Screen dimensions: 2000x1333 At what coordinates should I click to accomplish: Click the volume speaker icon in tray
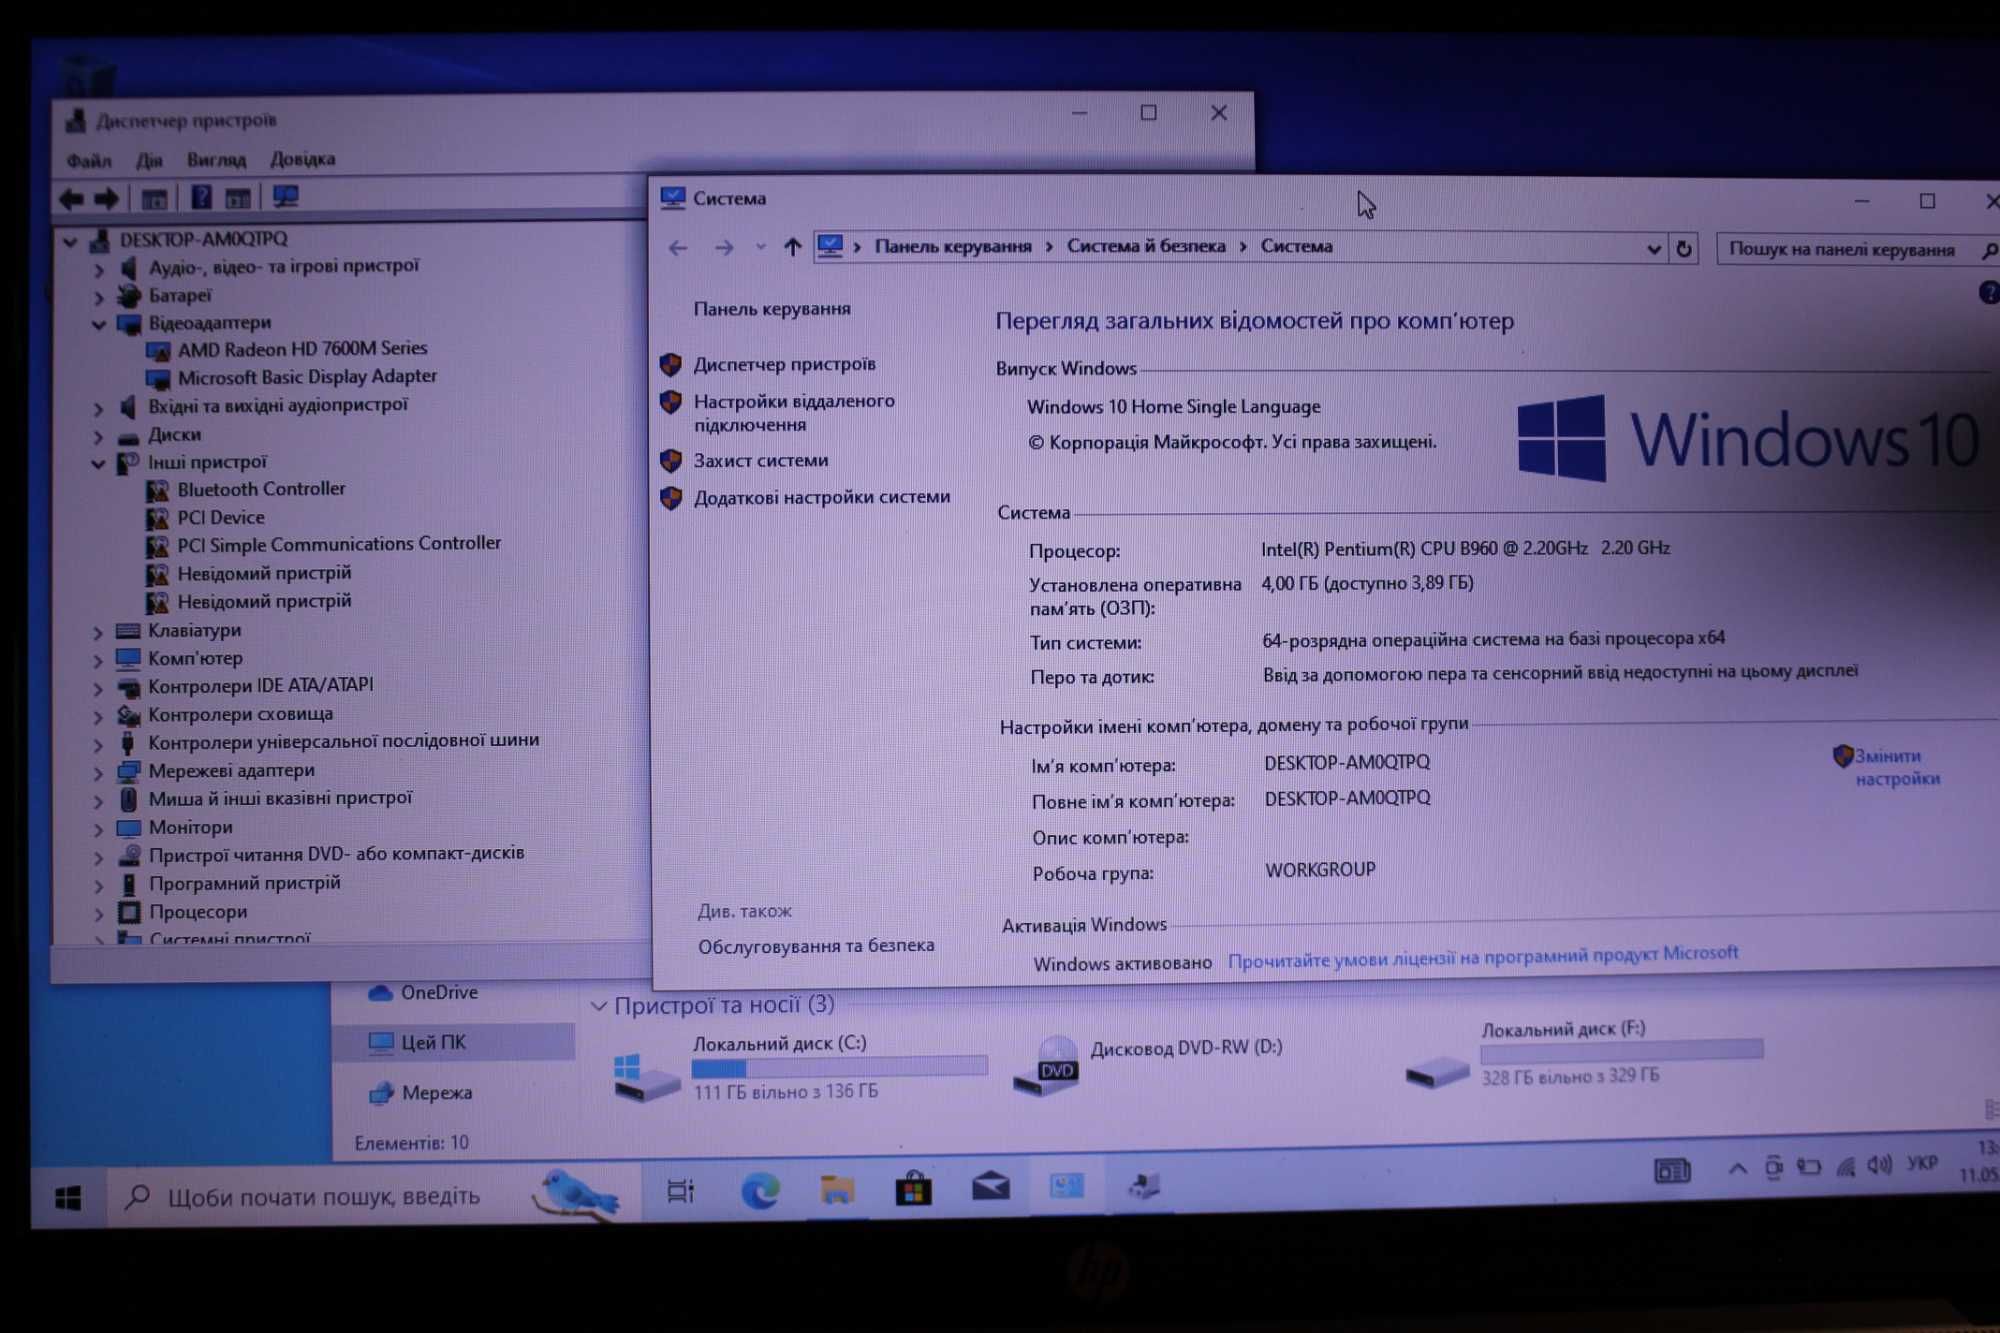click(x=1879, y=1165)
